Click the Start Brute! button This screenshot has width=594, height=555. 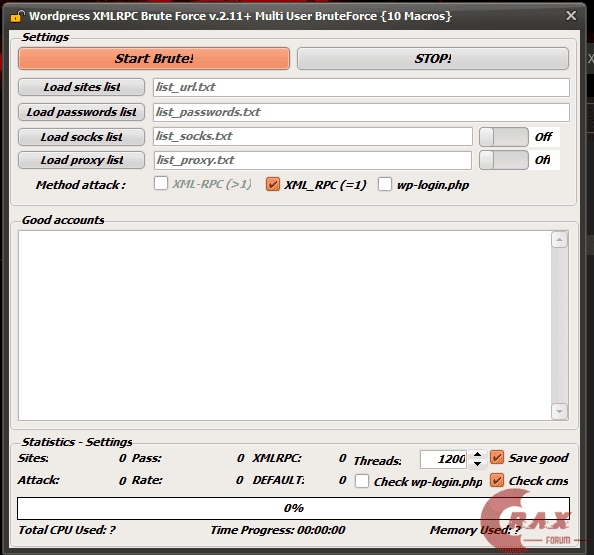[154, 58]
